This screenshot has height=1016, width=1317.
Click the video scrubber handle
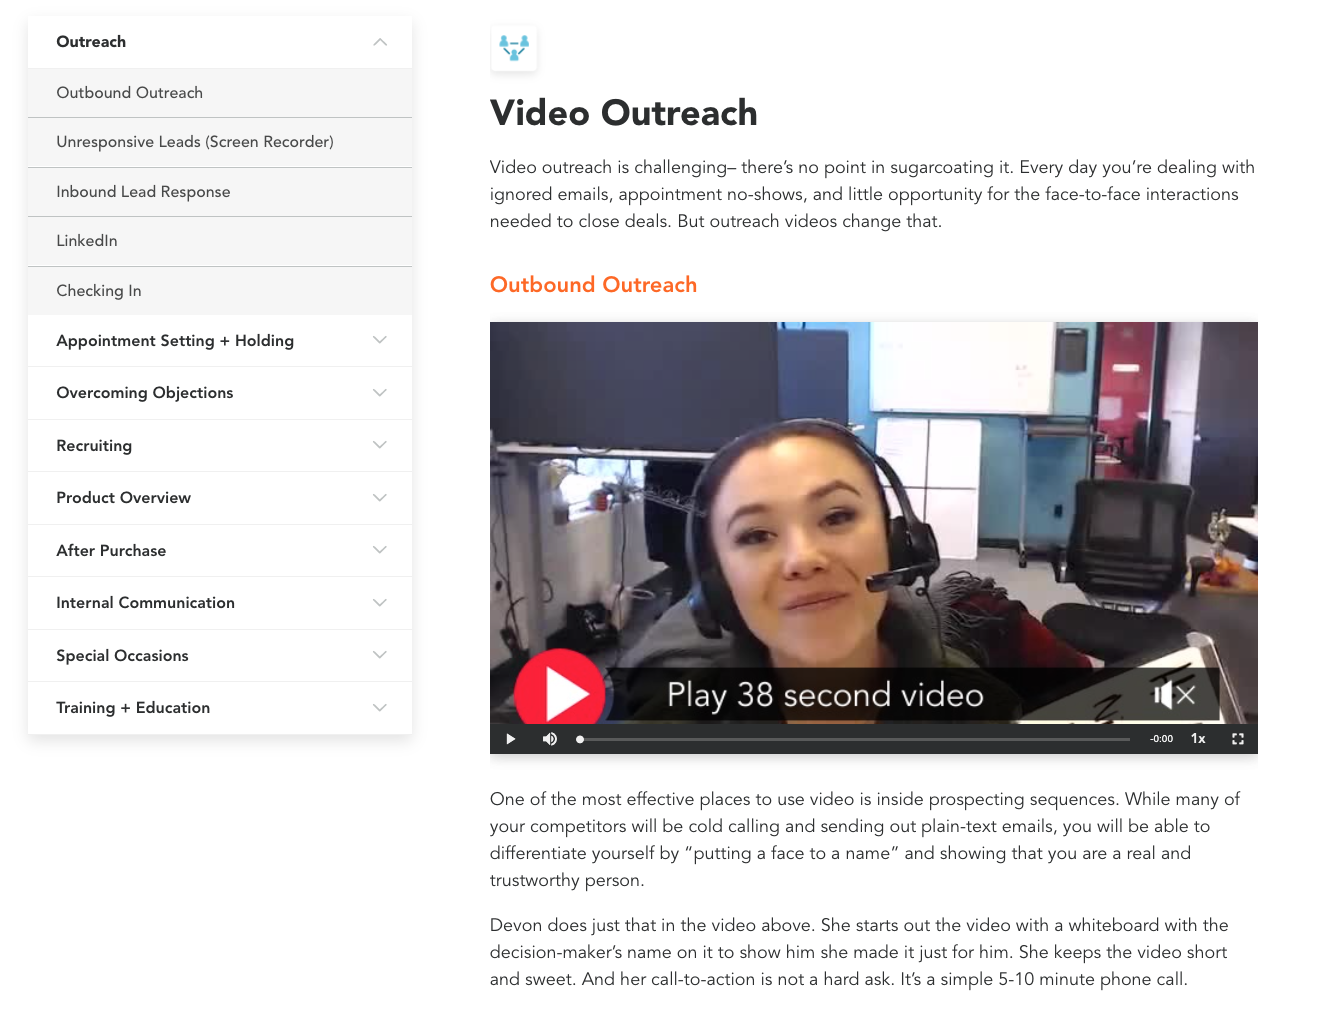(x=580, y=739)
